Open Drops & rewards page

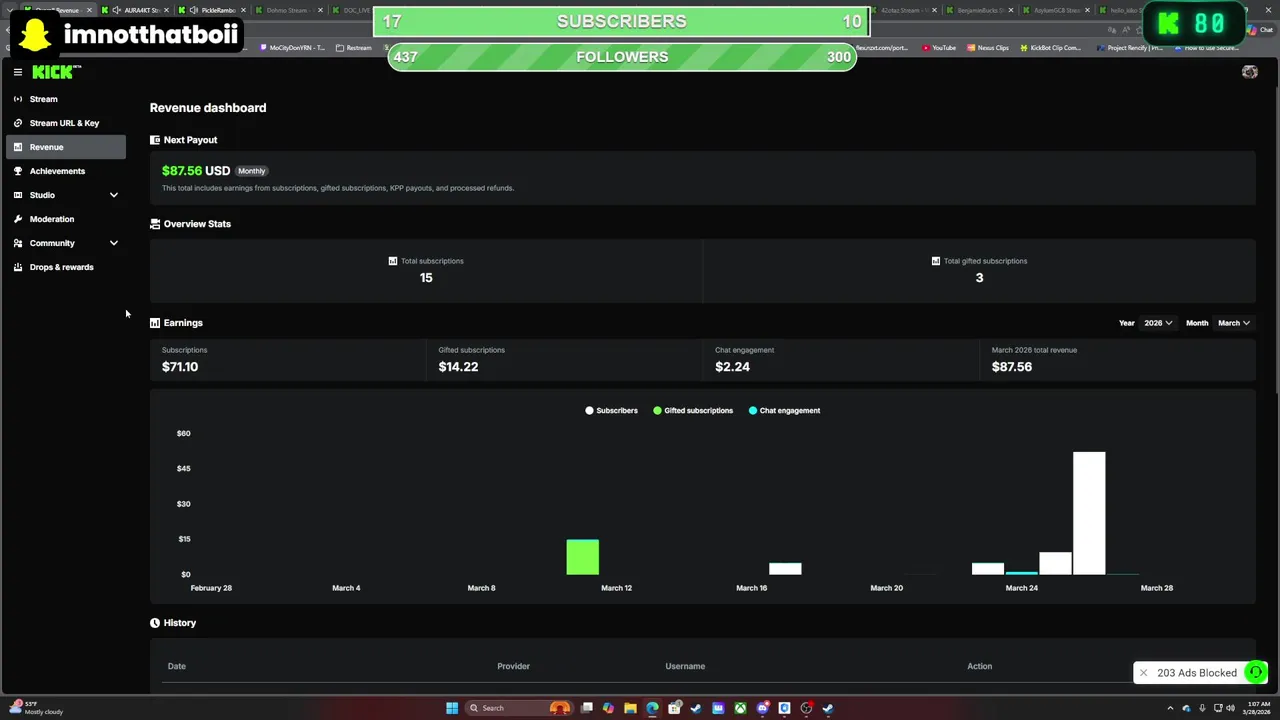click(x=66, y=267)
